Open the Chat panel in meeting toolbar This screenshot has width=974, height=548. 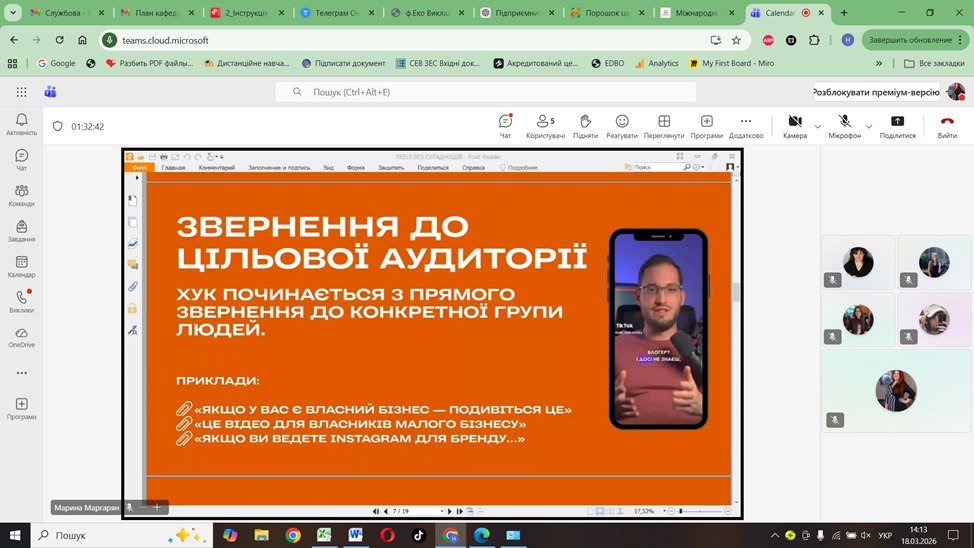tap(505, 125)
